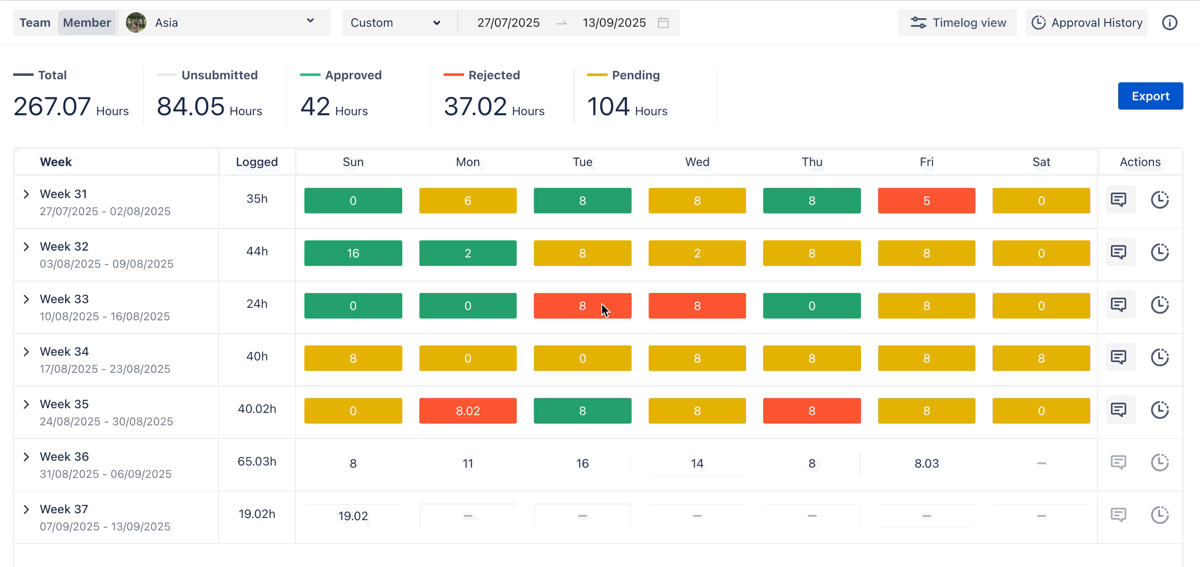This screenshot has height=567, width=1200.
Task: Select the Member view toggle
Action: click(87, 23)
